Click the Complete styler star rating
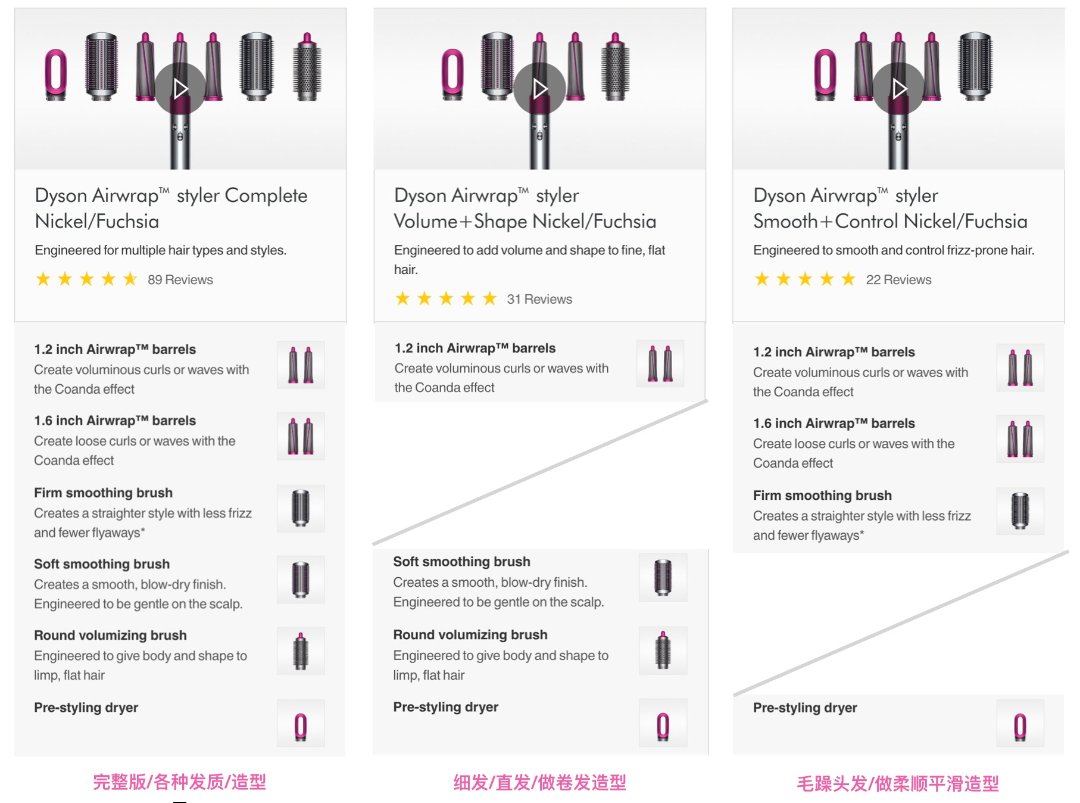The height and width of the screenshot is (803, 1080). (x=86, y=280)
